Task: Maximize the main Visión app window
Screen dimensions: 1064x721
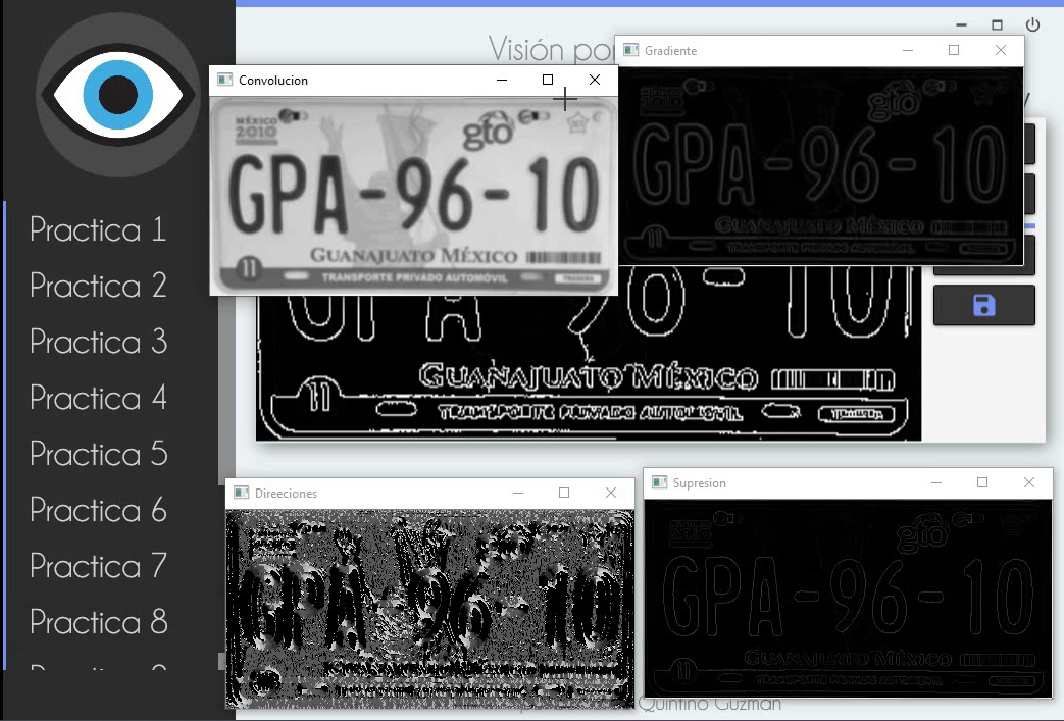Action: (997, 25)
